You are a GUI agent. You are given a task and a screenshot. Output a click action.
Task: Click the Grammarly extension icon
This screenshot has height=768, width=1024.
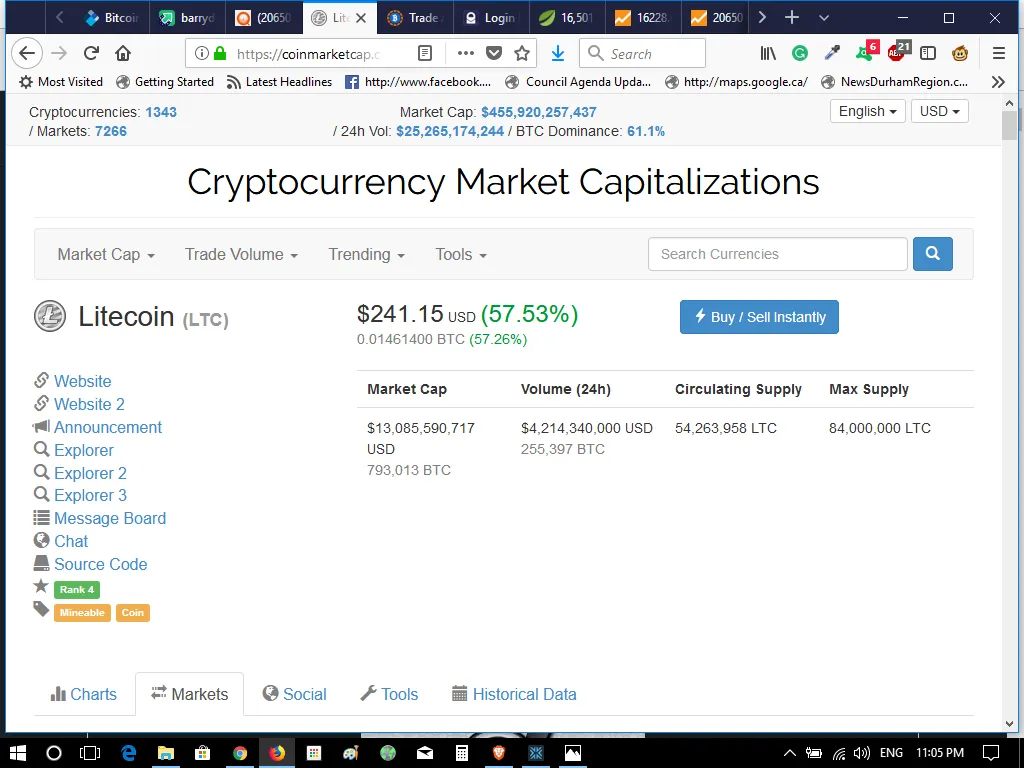coord(800,54)
